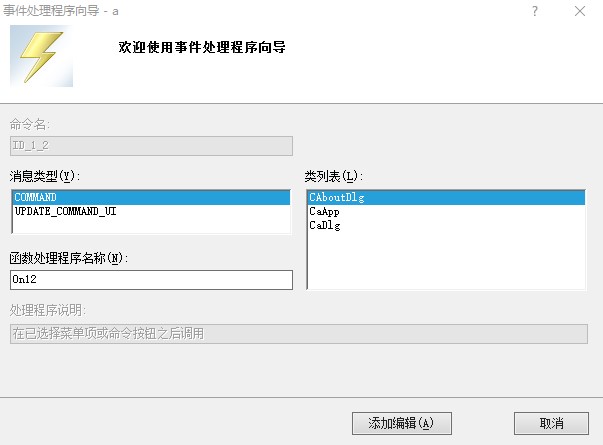The width and height of the screenshot is (603, 445).
Task: Click the 处理程序说明 label
Action: [50, 310]
